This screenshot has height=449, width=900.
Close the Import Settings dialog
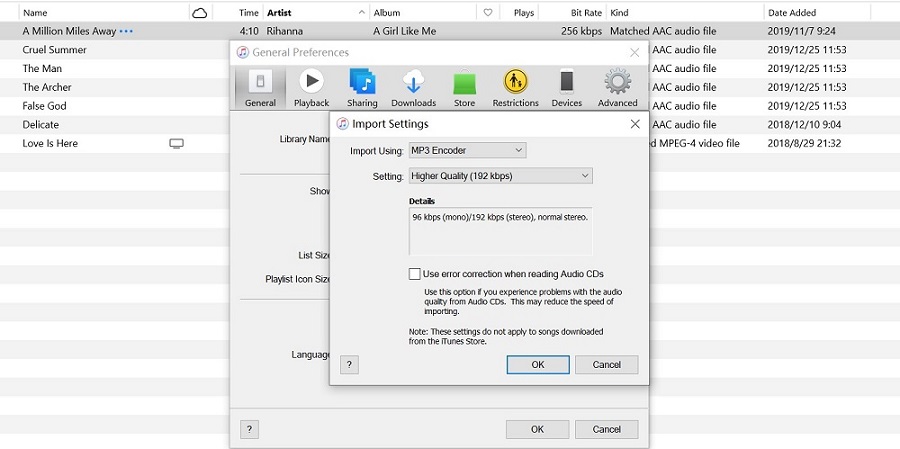[634, 124]
